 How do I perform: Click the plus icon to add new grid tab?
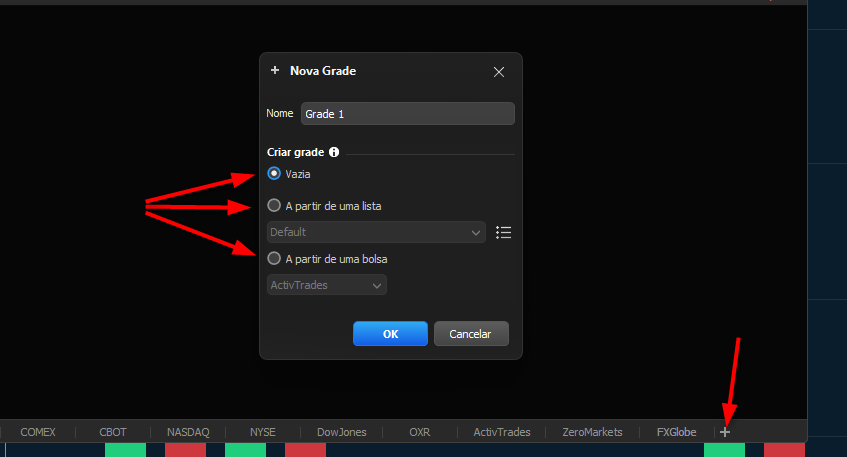click(x=725, y=432)
